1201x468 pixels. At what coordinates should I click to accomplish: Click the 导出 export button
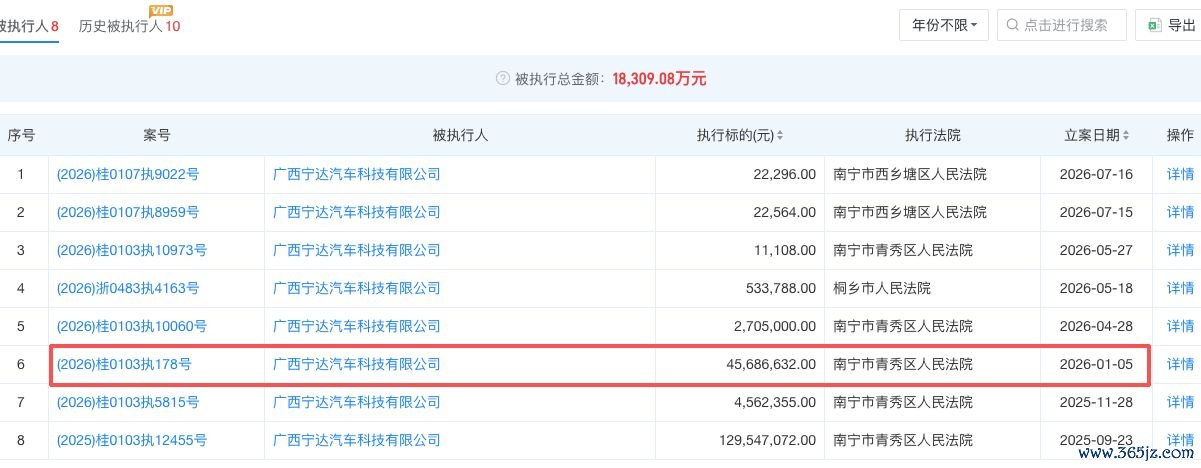[x=1168, y=25]
